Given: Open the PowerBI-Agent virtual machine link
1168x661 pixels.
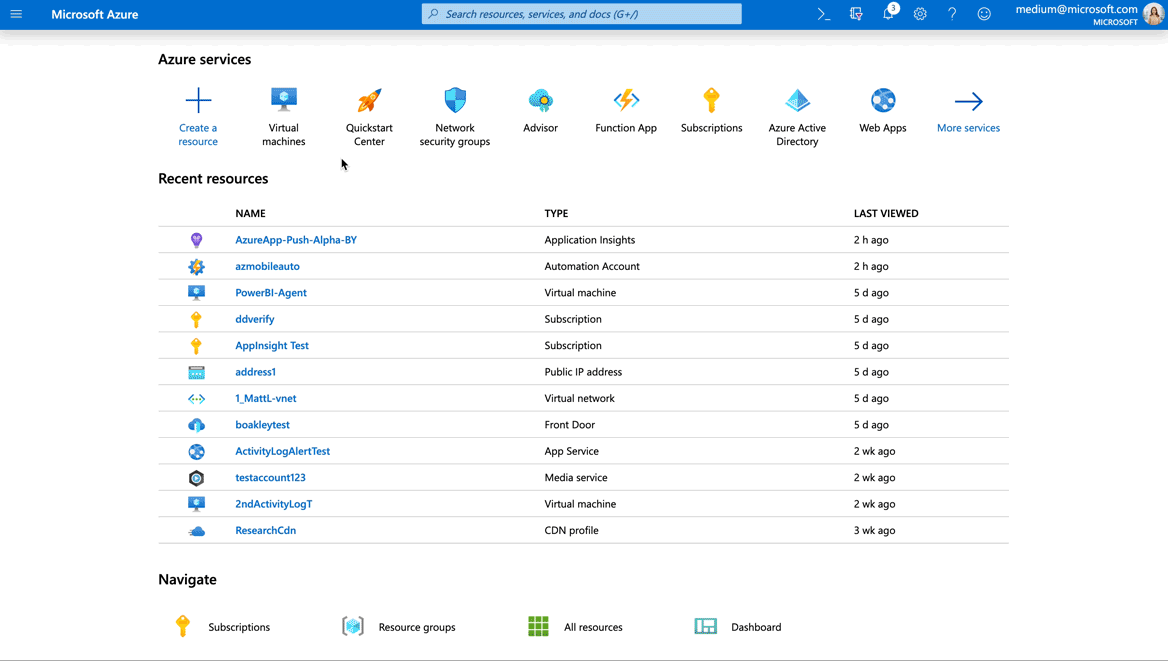Looking at the screenshot, I should [271, 293].
